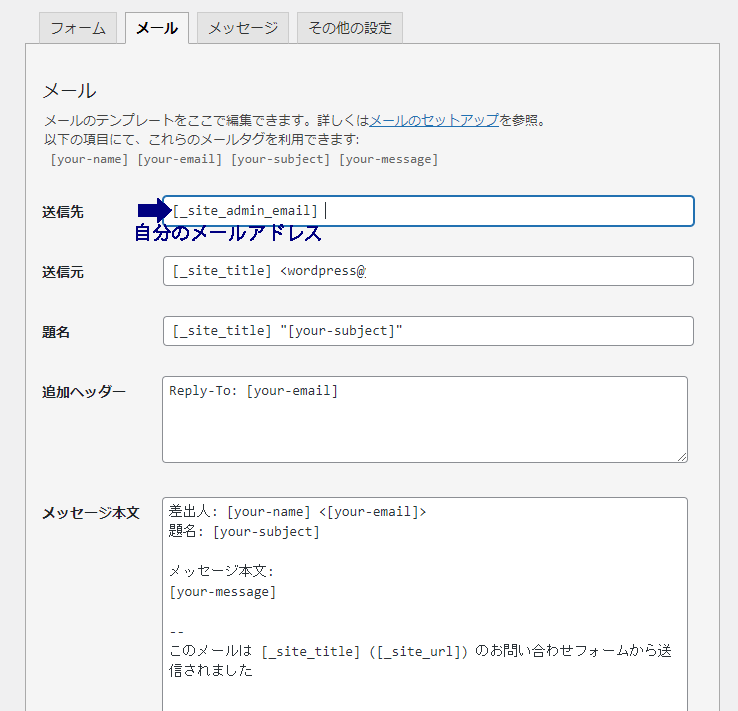The image size is (738, 711).
Task: Click the 追加ヘッダー textarea resize grip
Action: pyautogui.click(x=682, y=457)
